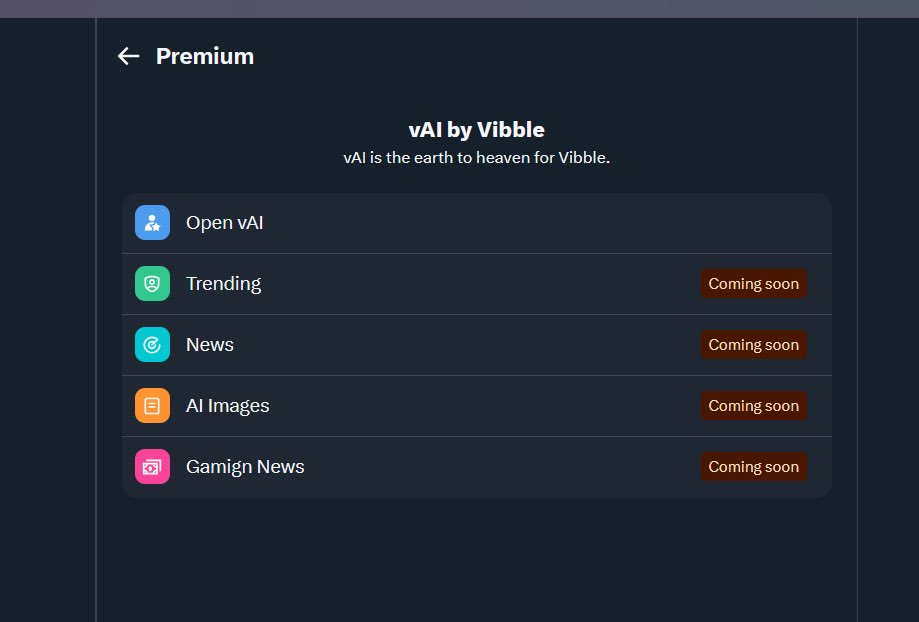Click the Coming soon badge for AI Images

pos(753,406)
